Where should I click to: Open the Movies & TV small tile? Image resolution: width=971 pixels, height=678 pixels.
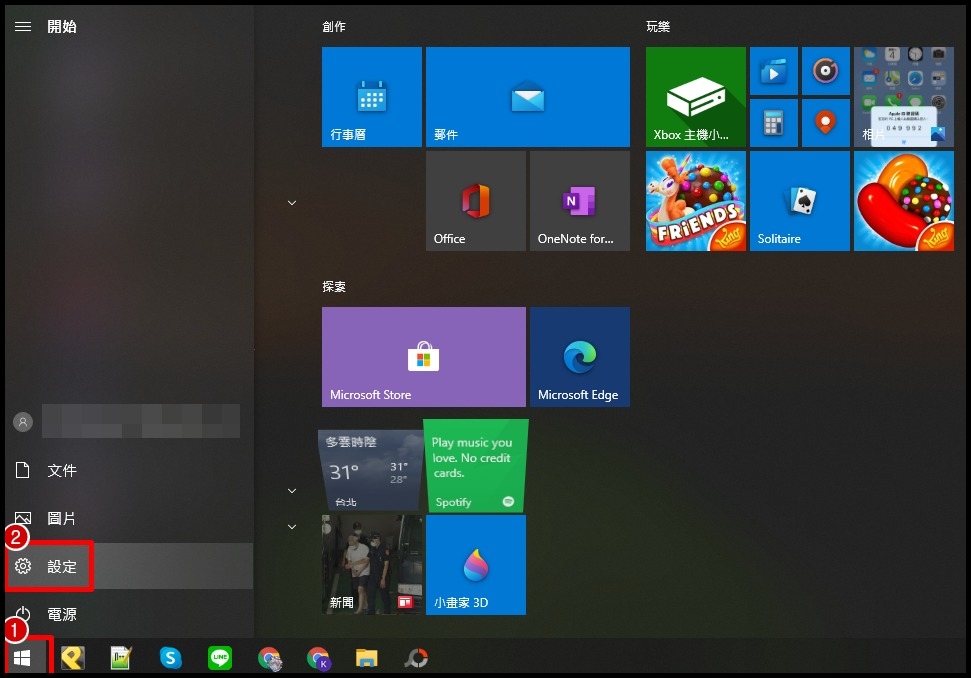click(x=773, y=71)
